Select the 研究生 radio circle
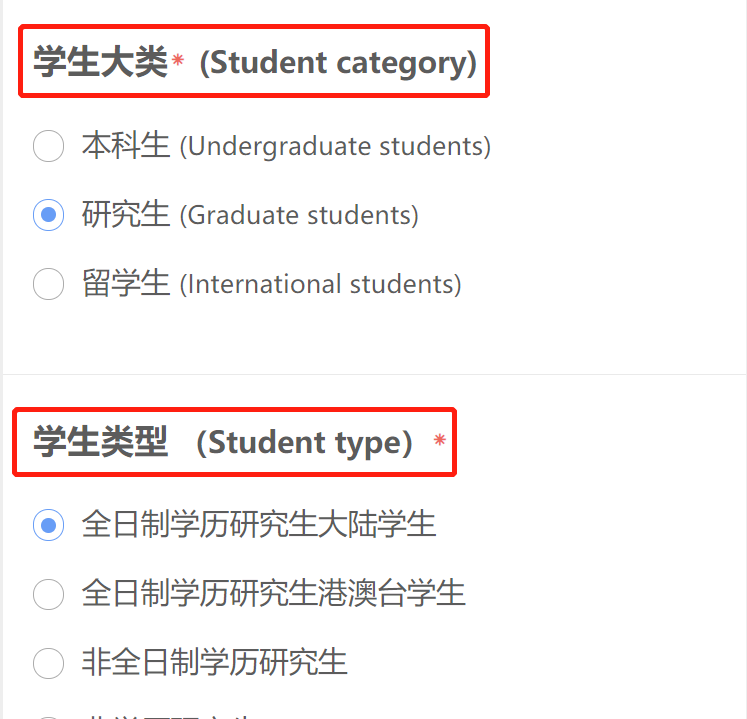Image resolution: width=747 pixels, height=719 pixels. (x=48, y=215)
